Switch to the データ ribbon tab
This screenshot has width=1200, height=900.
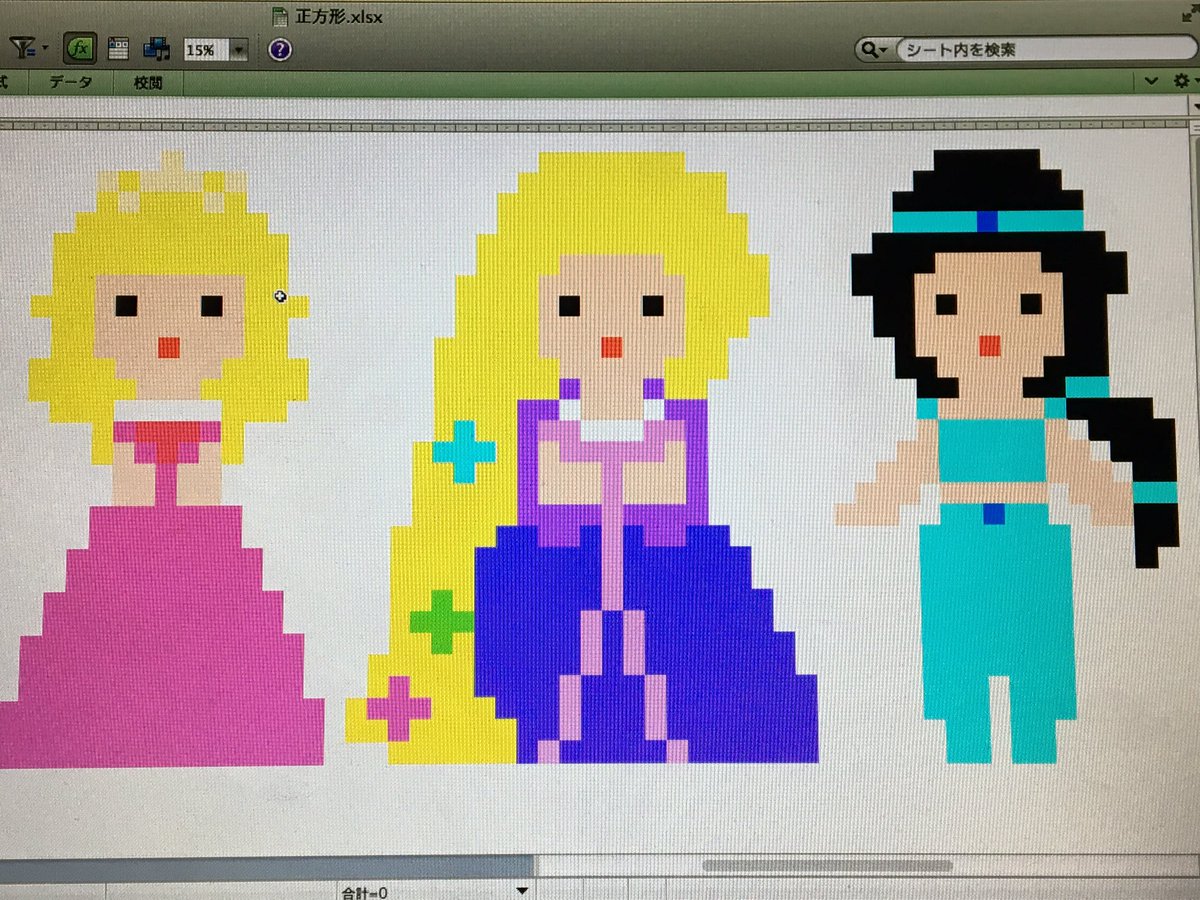70,82
